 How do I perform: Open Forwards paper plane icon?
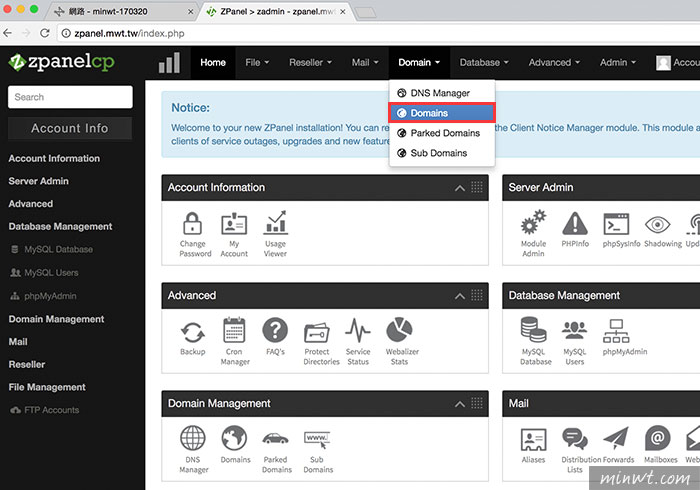coord(616,438)
